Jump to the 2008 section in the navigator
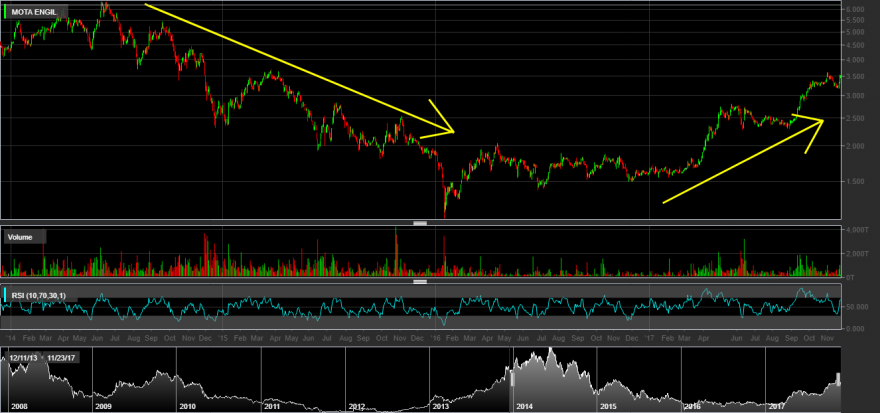This screenshot has height=413, width=880. click(x=19, y=406)
